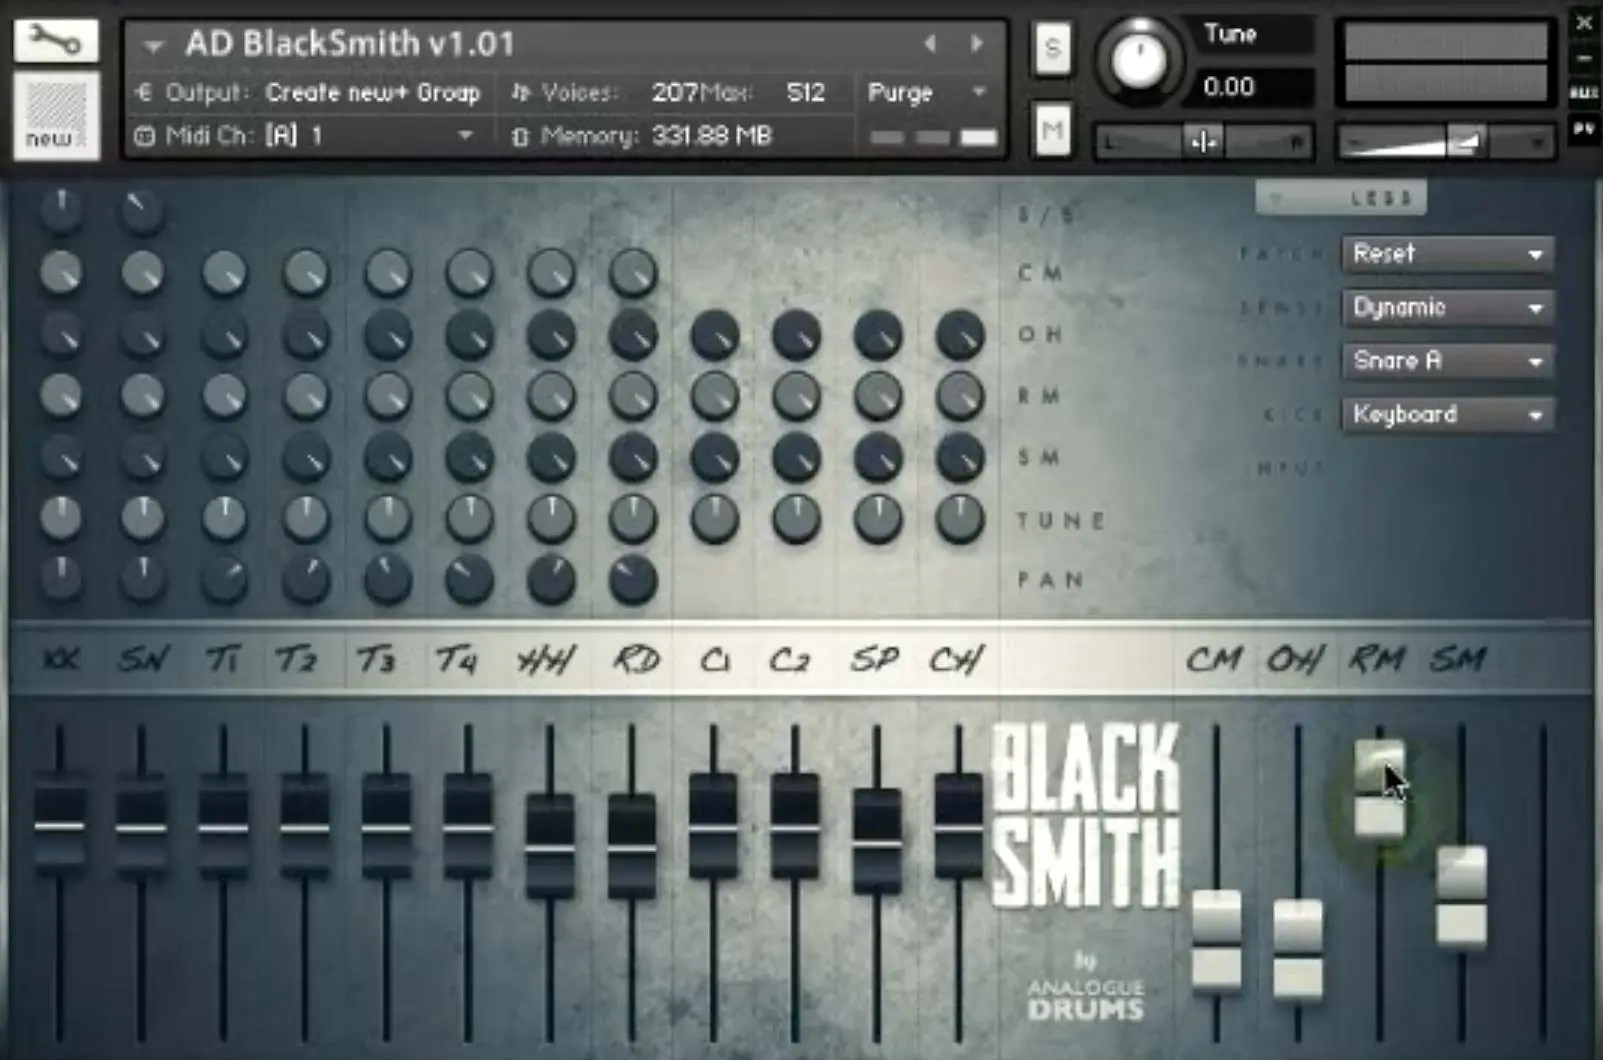
Task: Click the T1 fader handle
Action: (223, 826)
